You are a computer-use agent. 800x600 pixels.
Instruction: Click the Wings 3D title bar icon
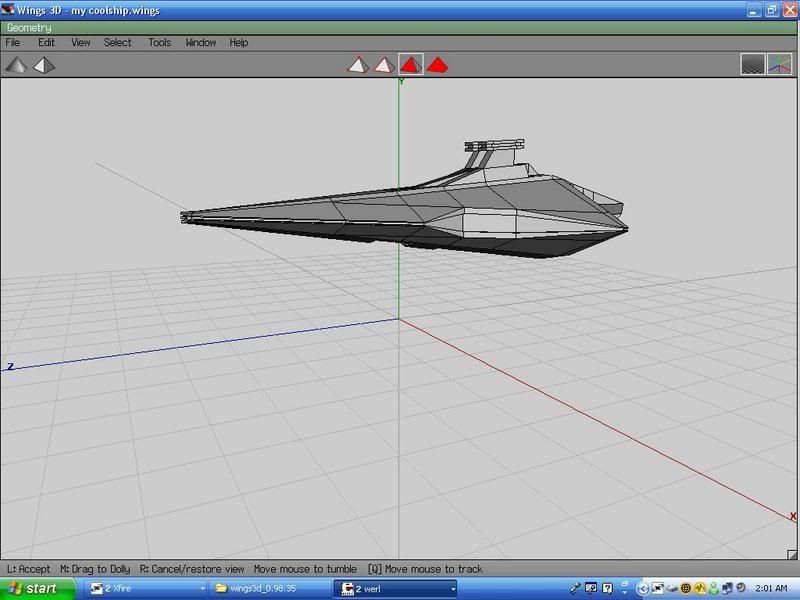[8, 9]
